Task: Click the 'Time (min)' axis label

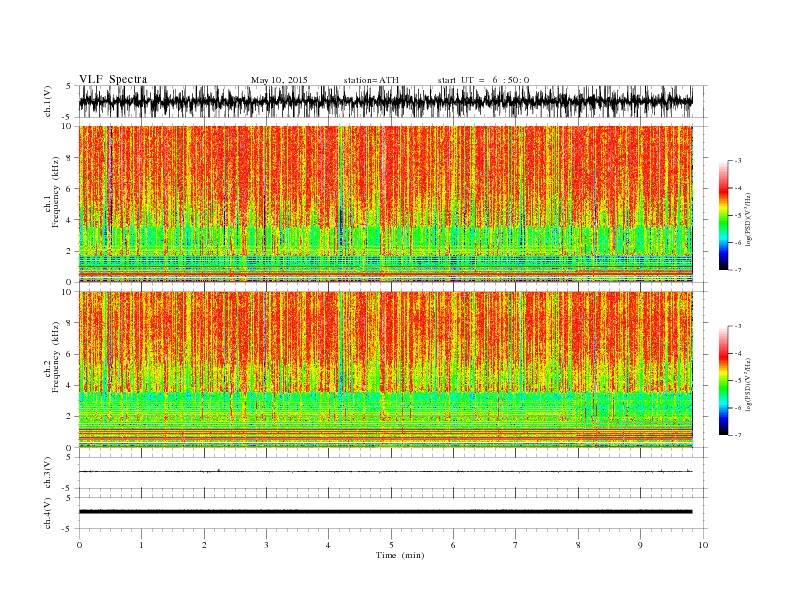Action: [x=400, y=555]
